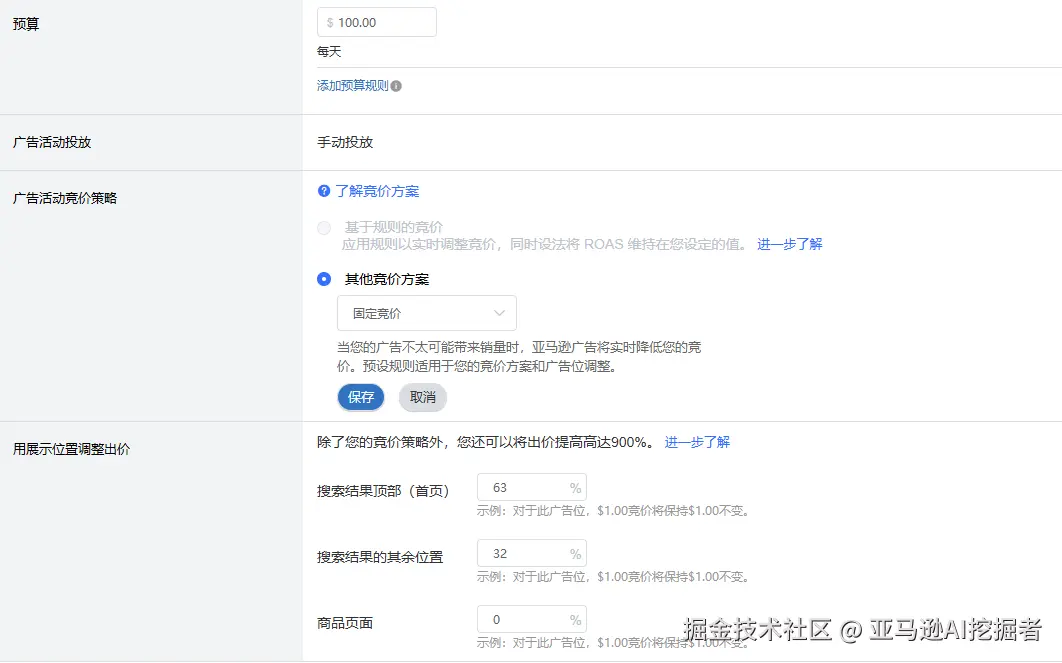Click the 取消 button
Screen dimensions: 1062x663
(x=423, y=397)
